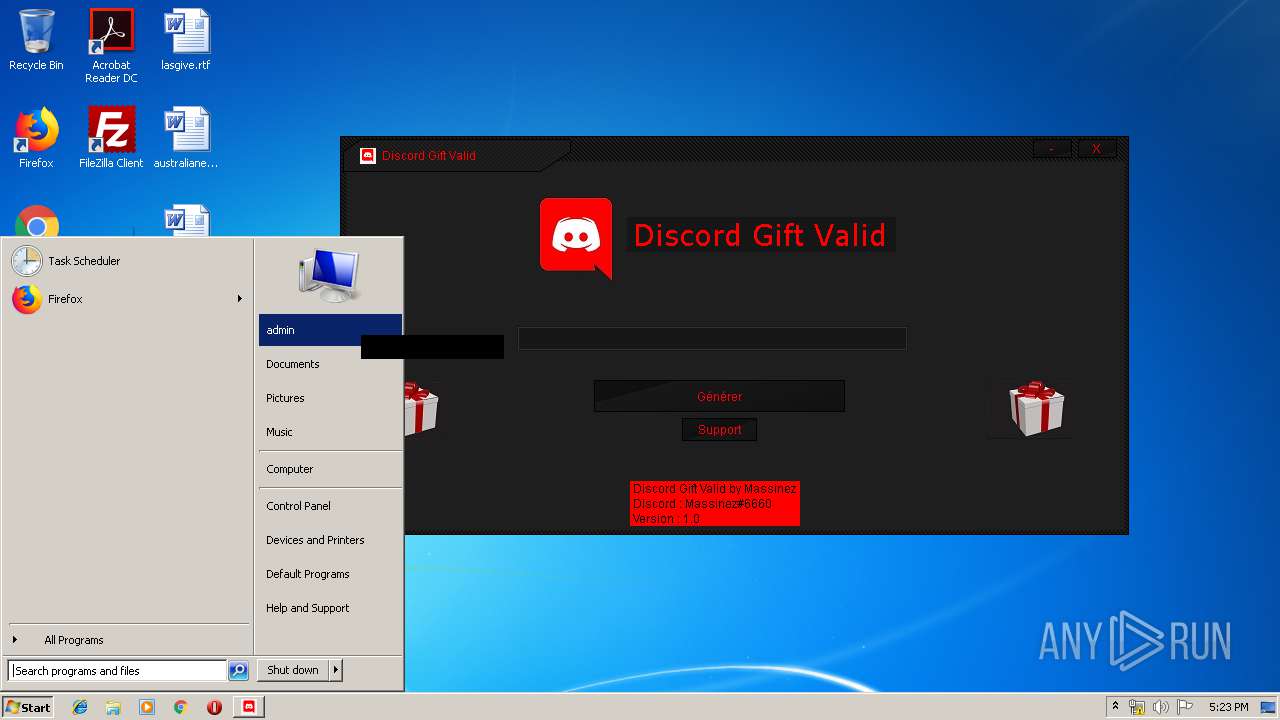
Task: Click the 'Discord : Massinez#6660' credit text
Action: (702, 504)
